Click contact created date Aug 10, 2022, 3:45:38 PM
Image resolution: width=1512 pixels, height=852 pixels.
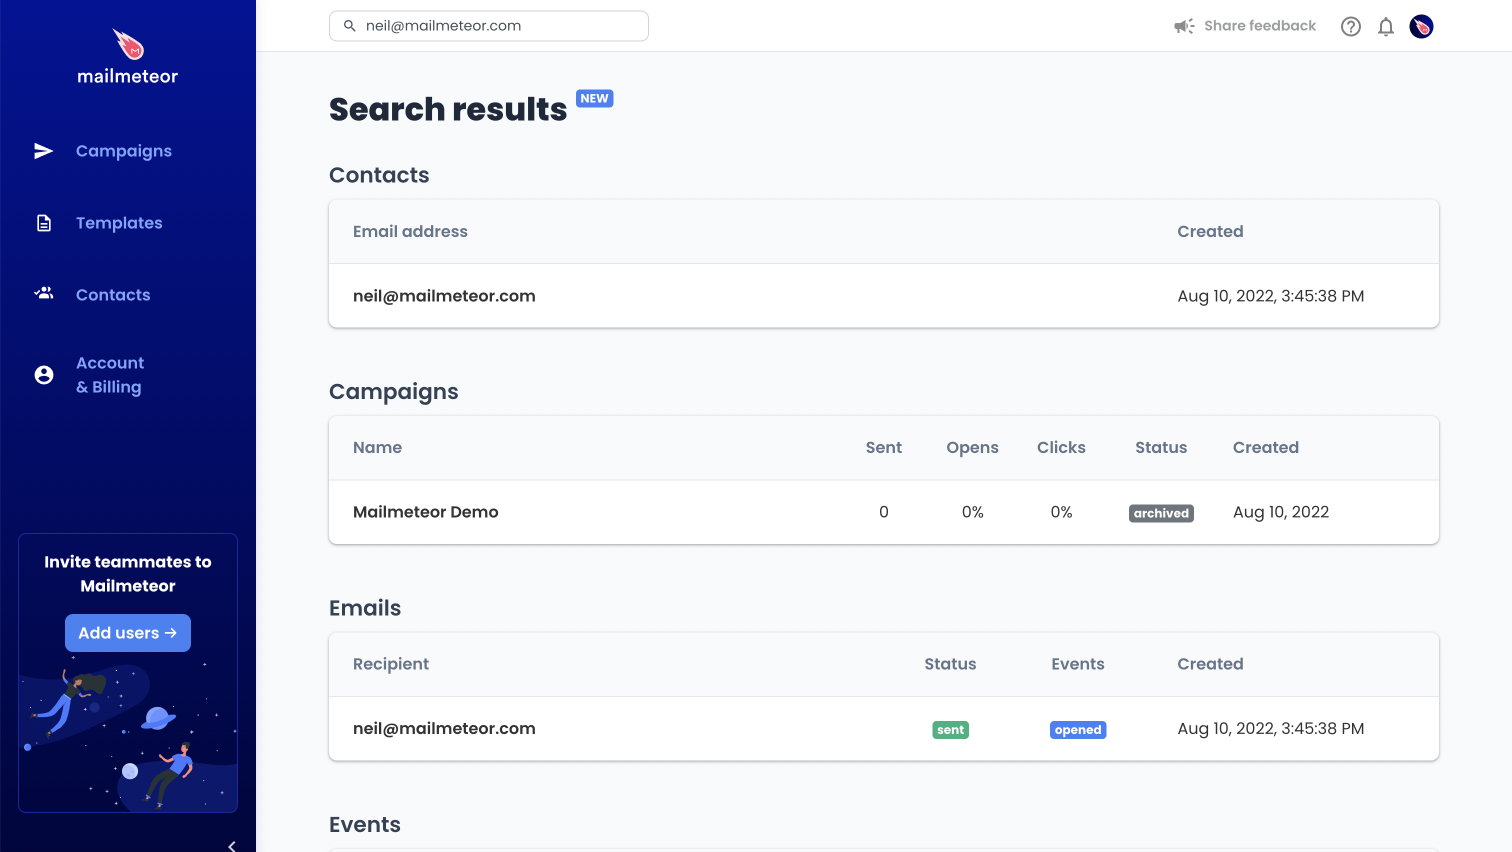[1271, 296]
